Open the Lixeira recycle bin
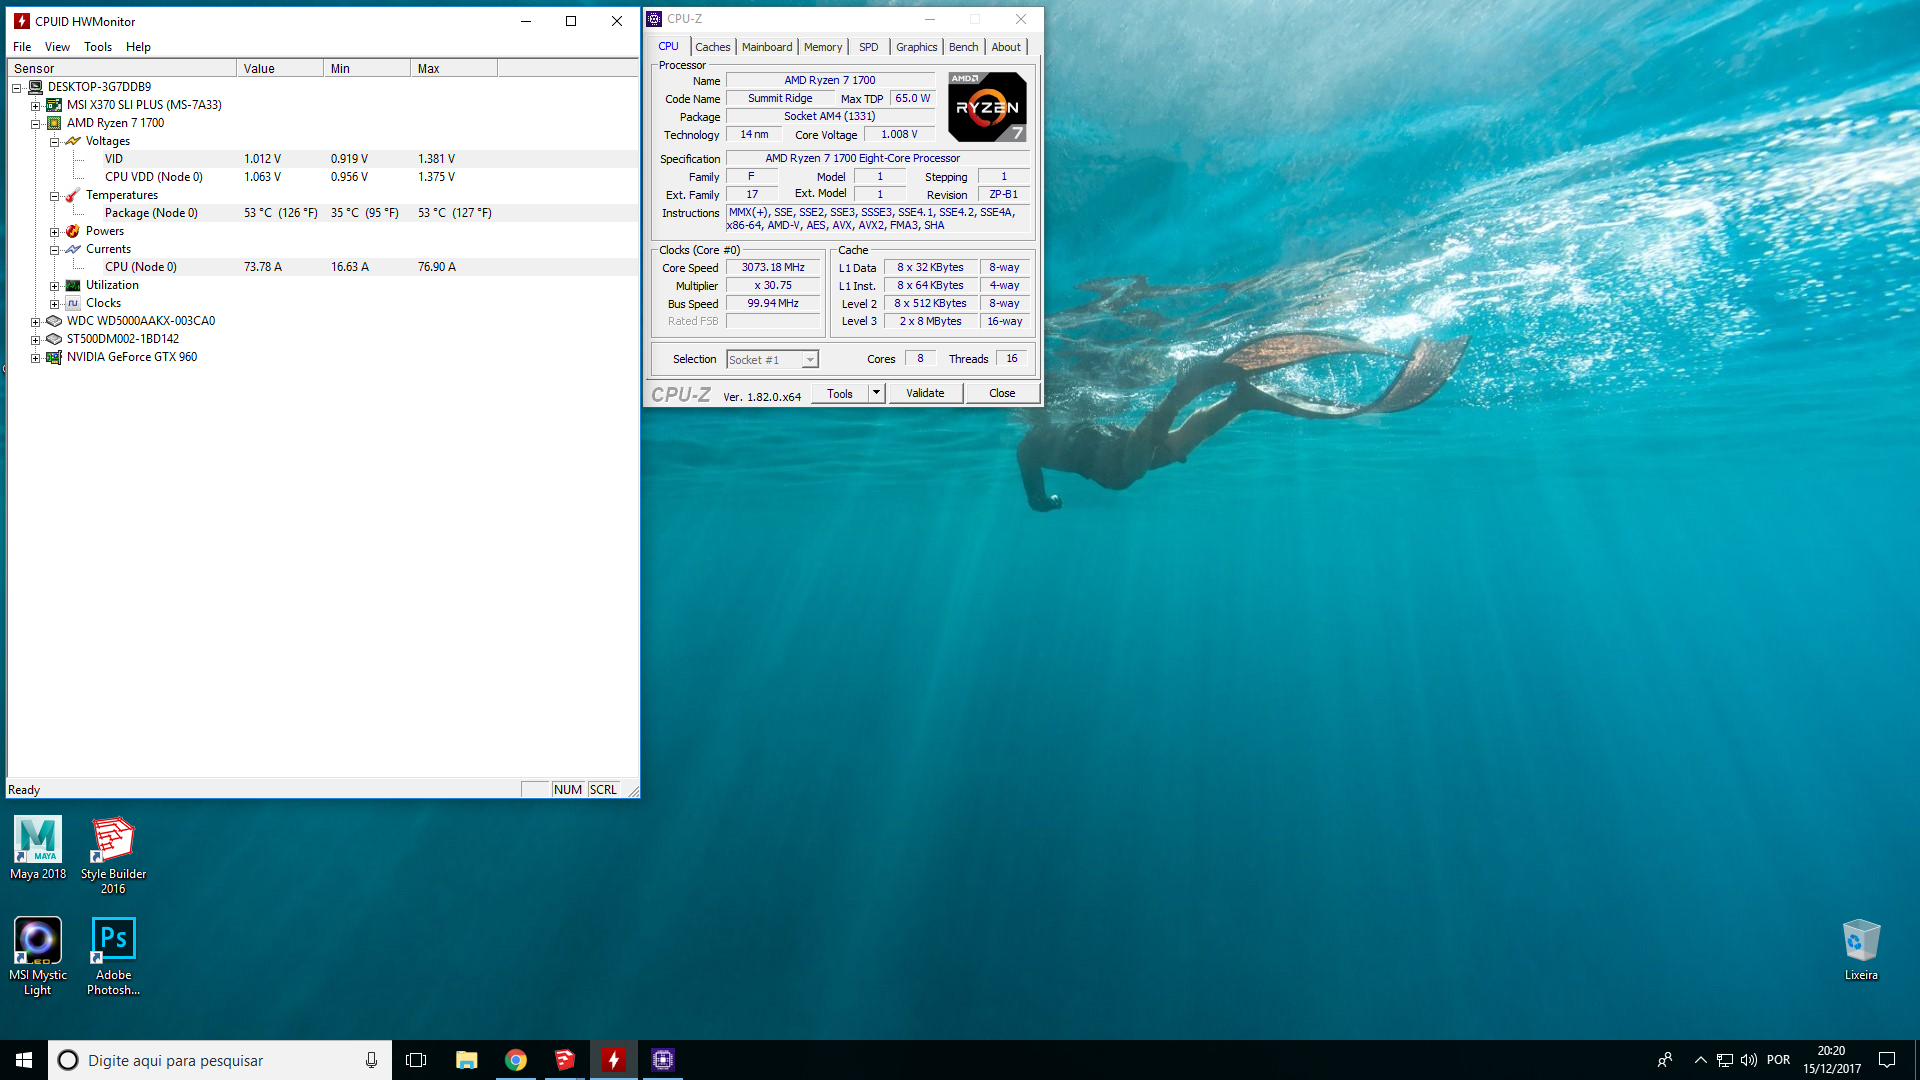 point(1861,949)
